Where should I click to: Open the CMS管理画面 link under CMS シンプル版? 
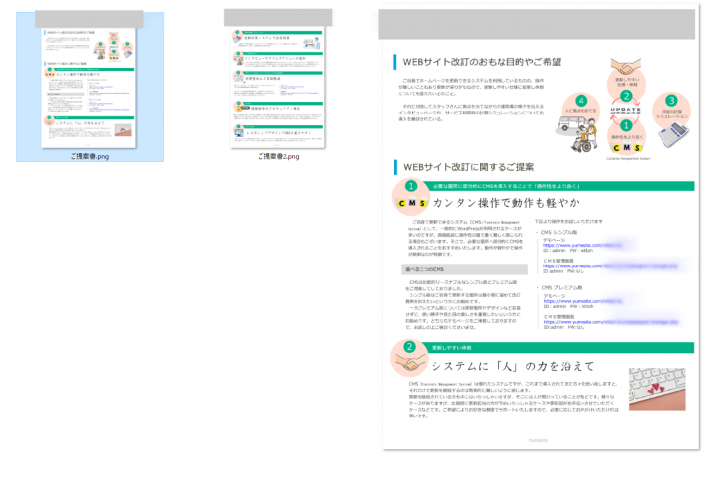point(610,266)
